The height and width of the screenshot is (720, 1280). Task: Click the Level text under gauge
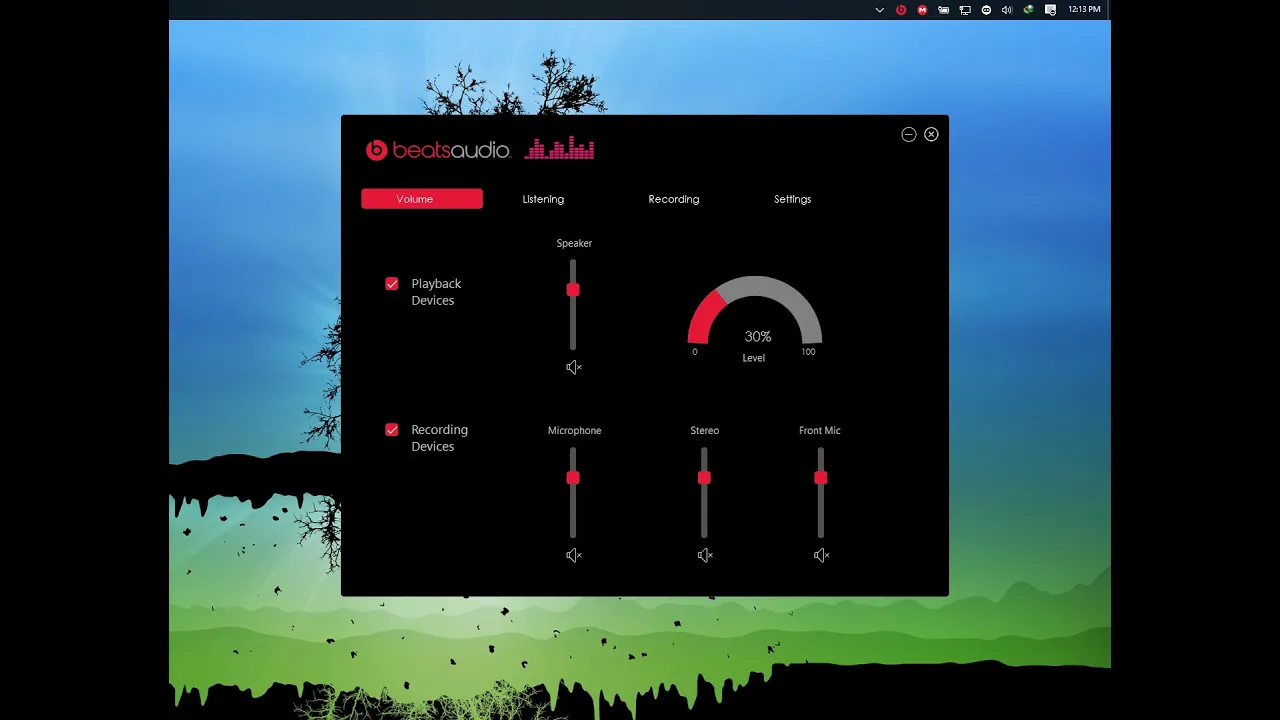[x=753, y=358]
